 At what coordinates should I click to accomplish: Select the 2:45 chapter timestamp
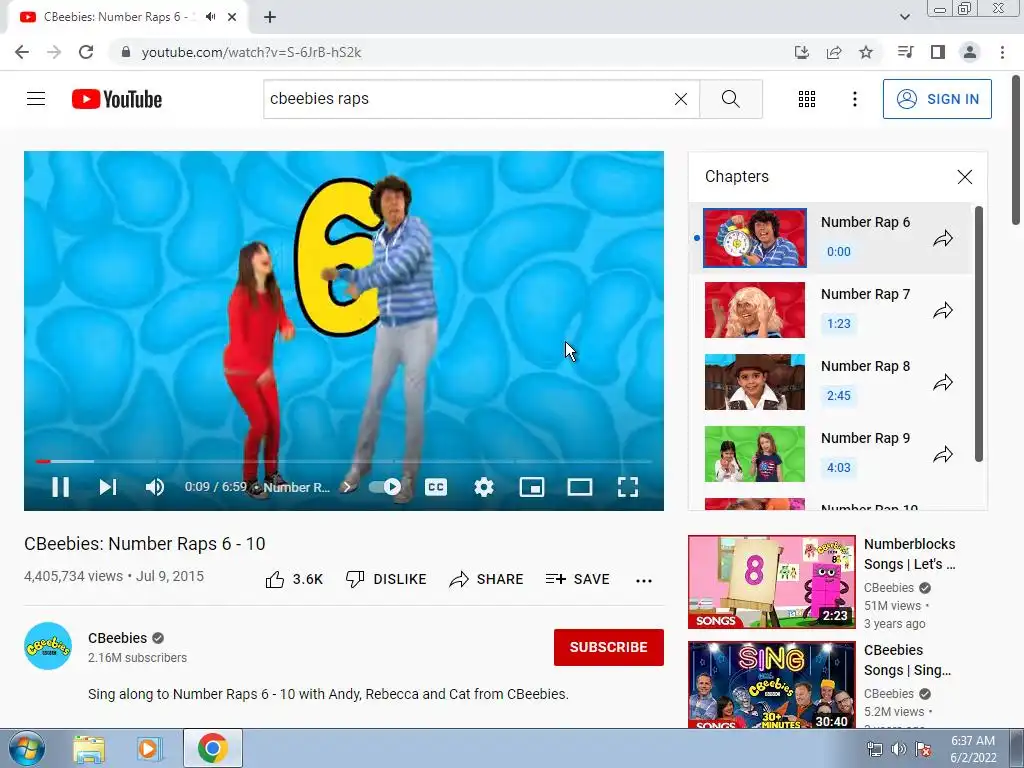pyautogui.click(x=839, y=395)
